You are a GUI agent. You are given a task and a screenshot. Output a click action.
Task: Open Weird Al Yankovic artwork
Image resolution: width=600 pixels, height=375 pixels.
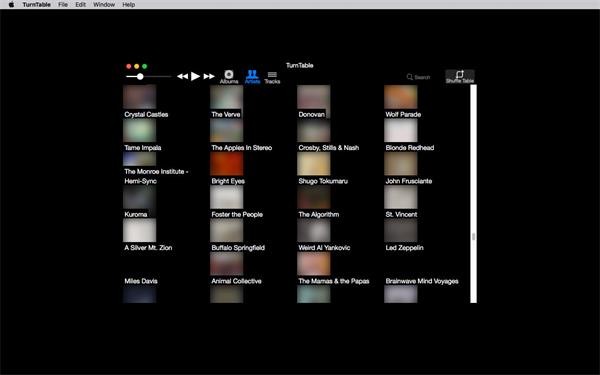click(x=314, y=230)
